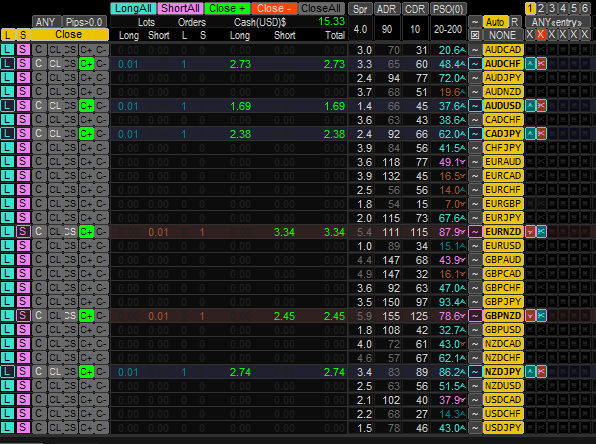Click the tilde icon left of Auto
Screen dimensions: 596x444
pos(475,22)
